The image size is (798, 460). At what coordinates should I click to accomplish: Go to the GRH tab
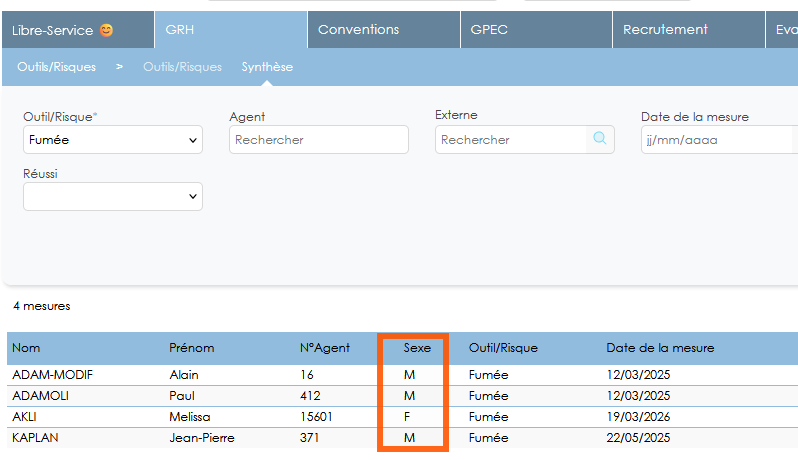click(x=231, y=30)
